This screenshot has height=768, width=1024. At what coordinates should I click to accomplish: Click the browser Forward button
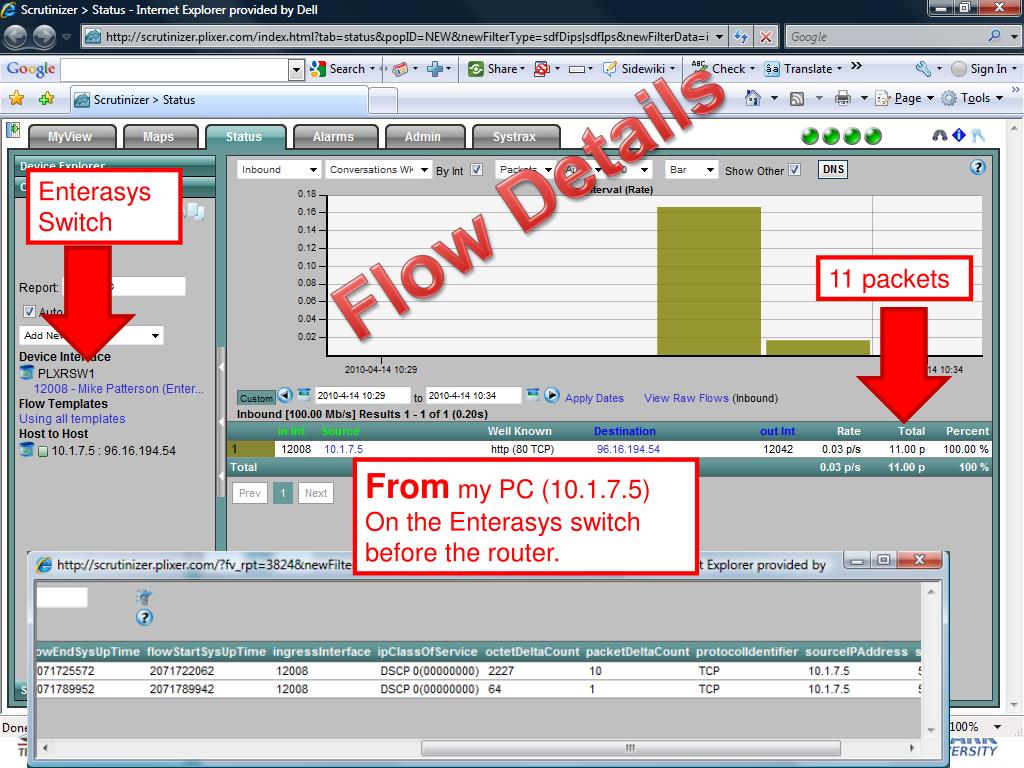click(44, 37)
